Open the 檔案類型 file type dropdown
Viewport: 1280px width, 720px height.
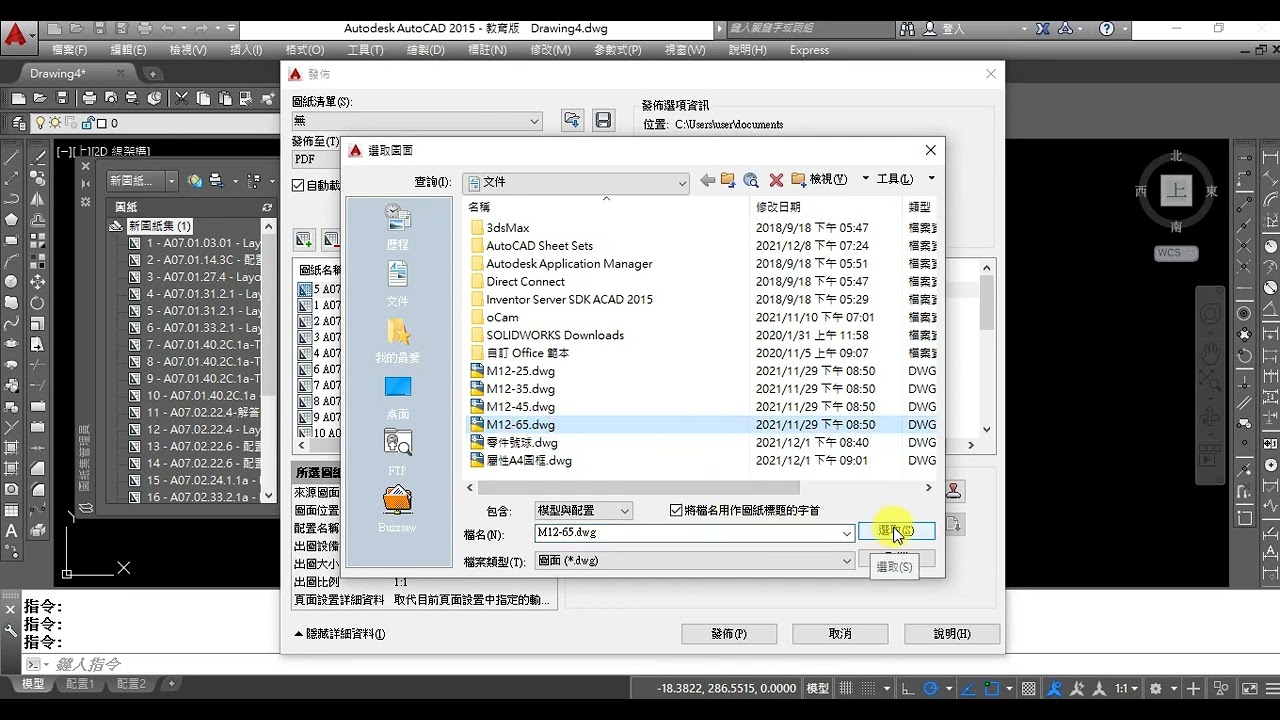(x=847, y=561)
